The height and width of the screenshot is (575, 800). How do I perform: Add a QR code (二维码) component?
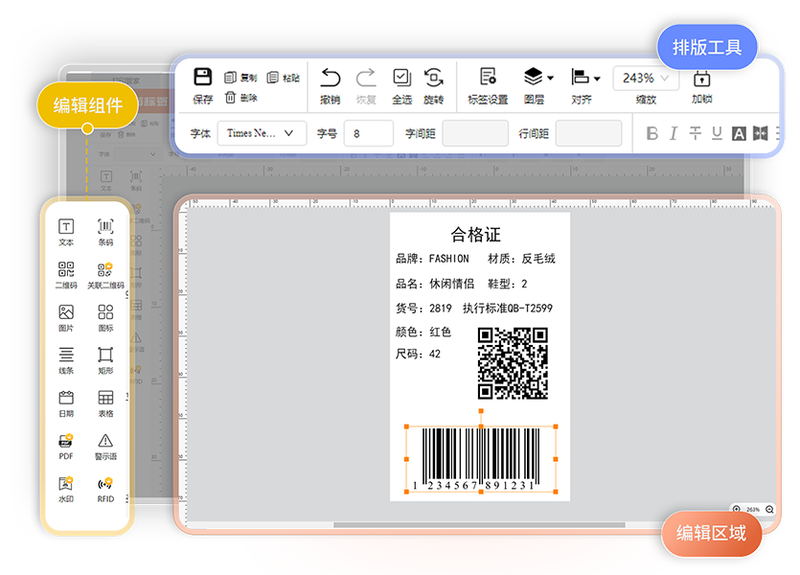point(66,275)
